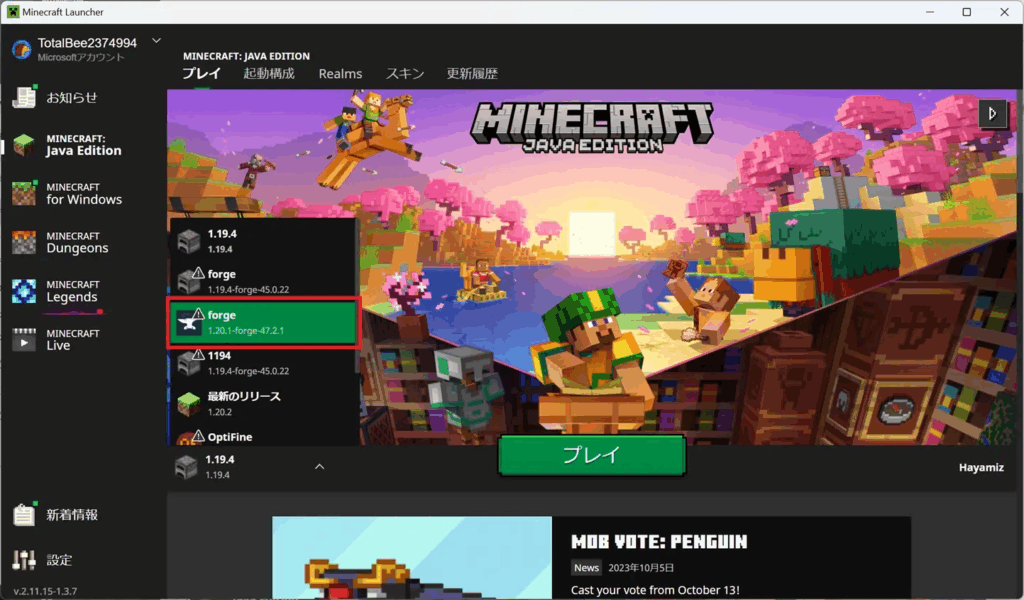Click the next banner arrow icon
This screenshot has height=600, width=1024.
tap(992, 113)
